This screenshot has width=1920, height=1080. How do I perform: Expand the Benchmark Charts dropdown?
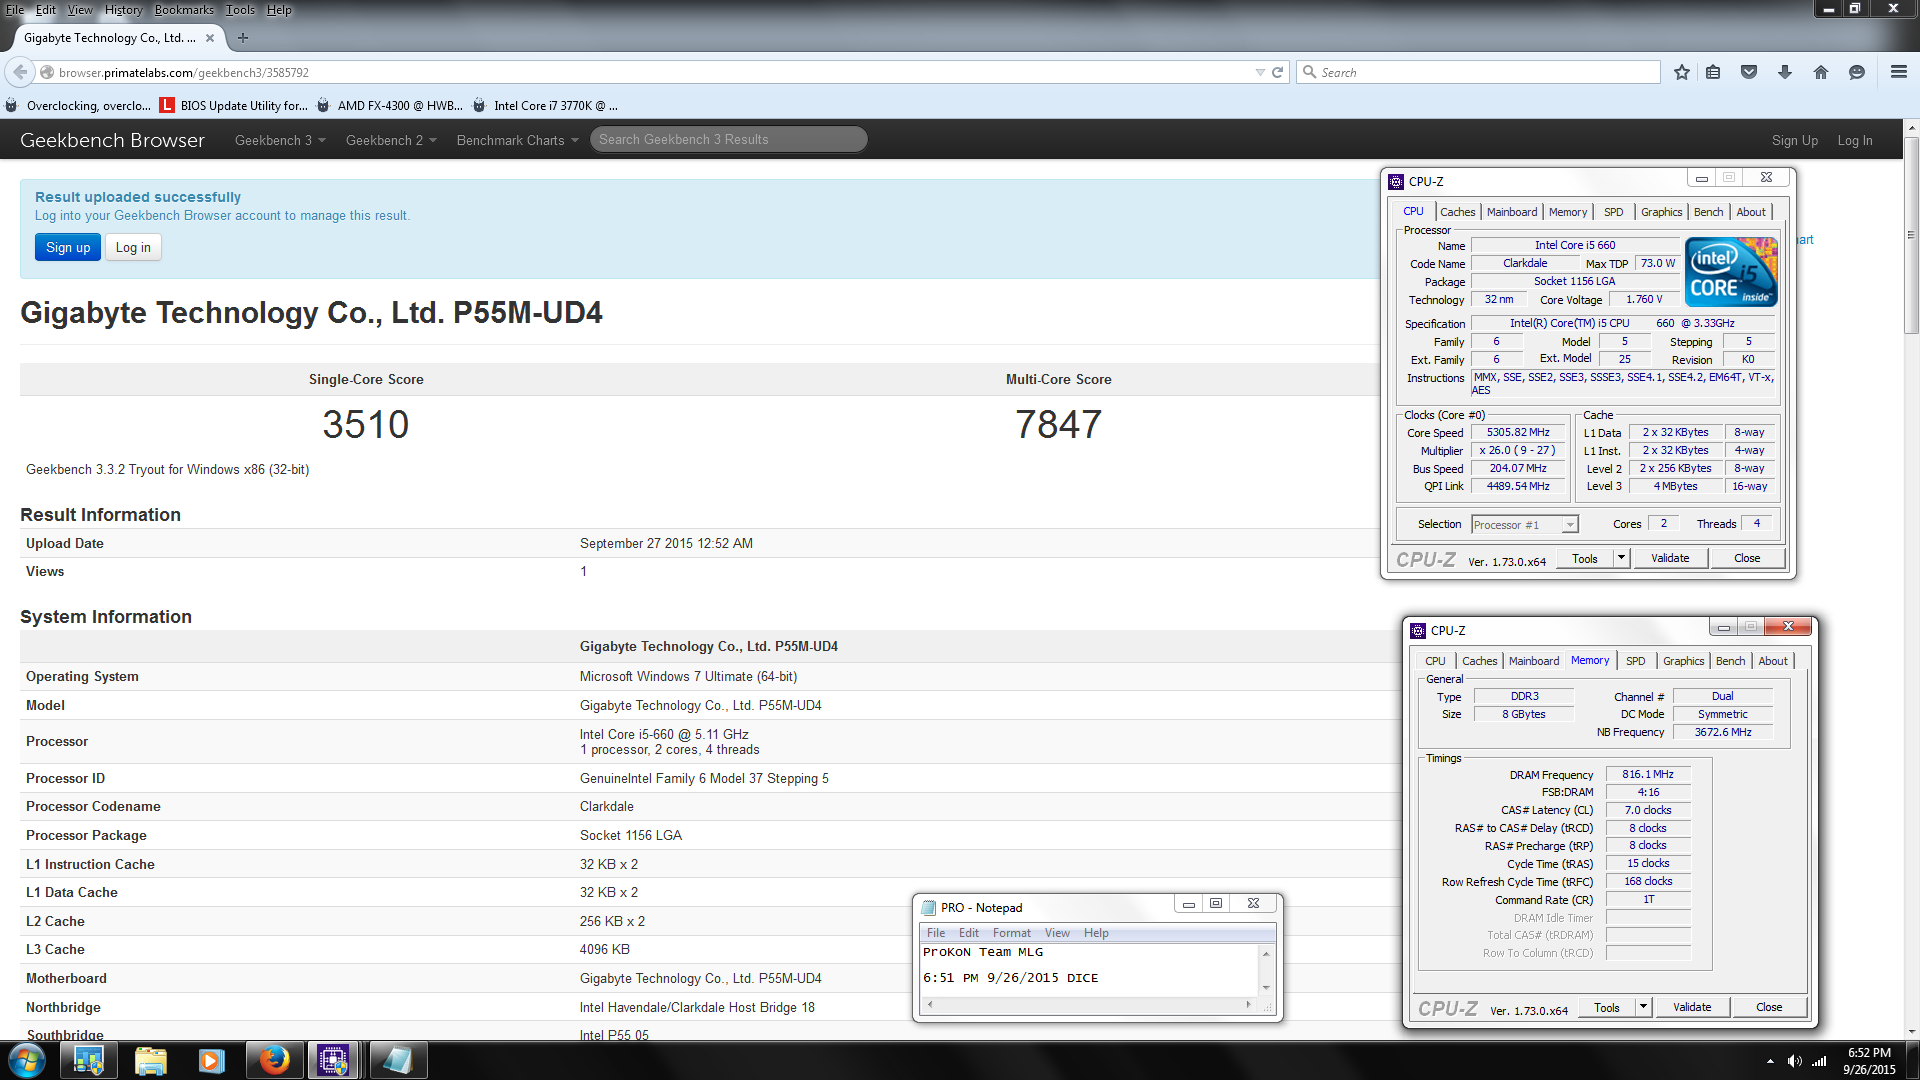click(x=518, y=140)
